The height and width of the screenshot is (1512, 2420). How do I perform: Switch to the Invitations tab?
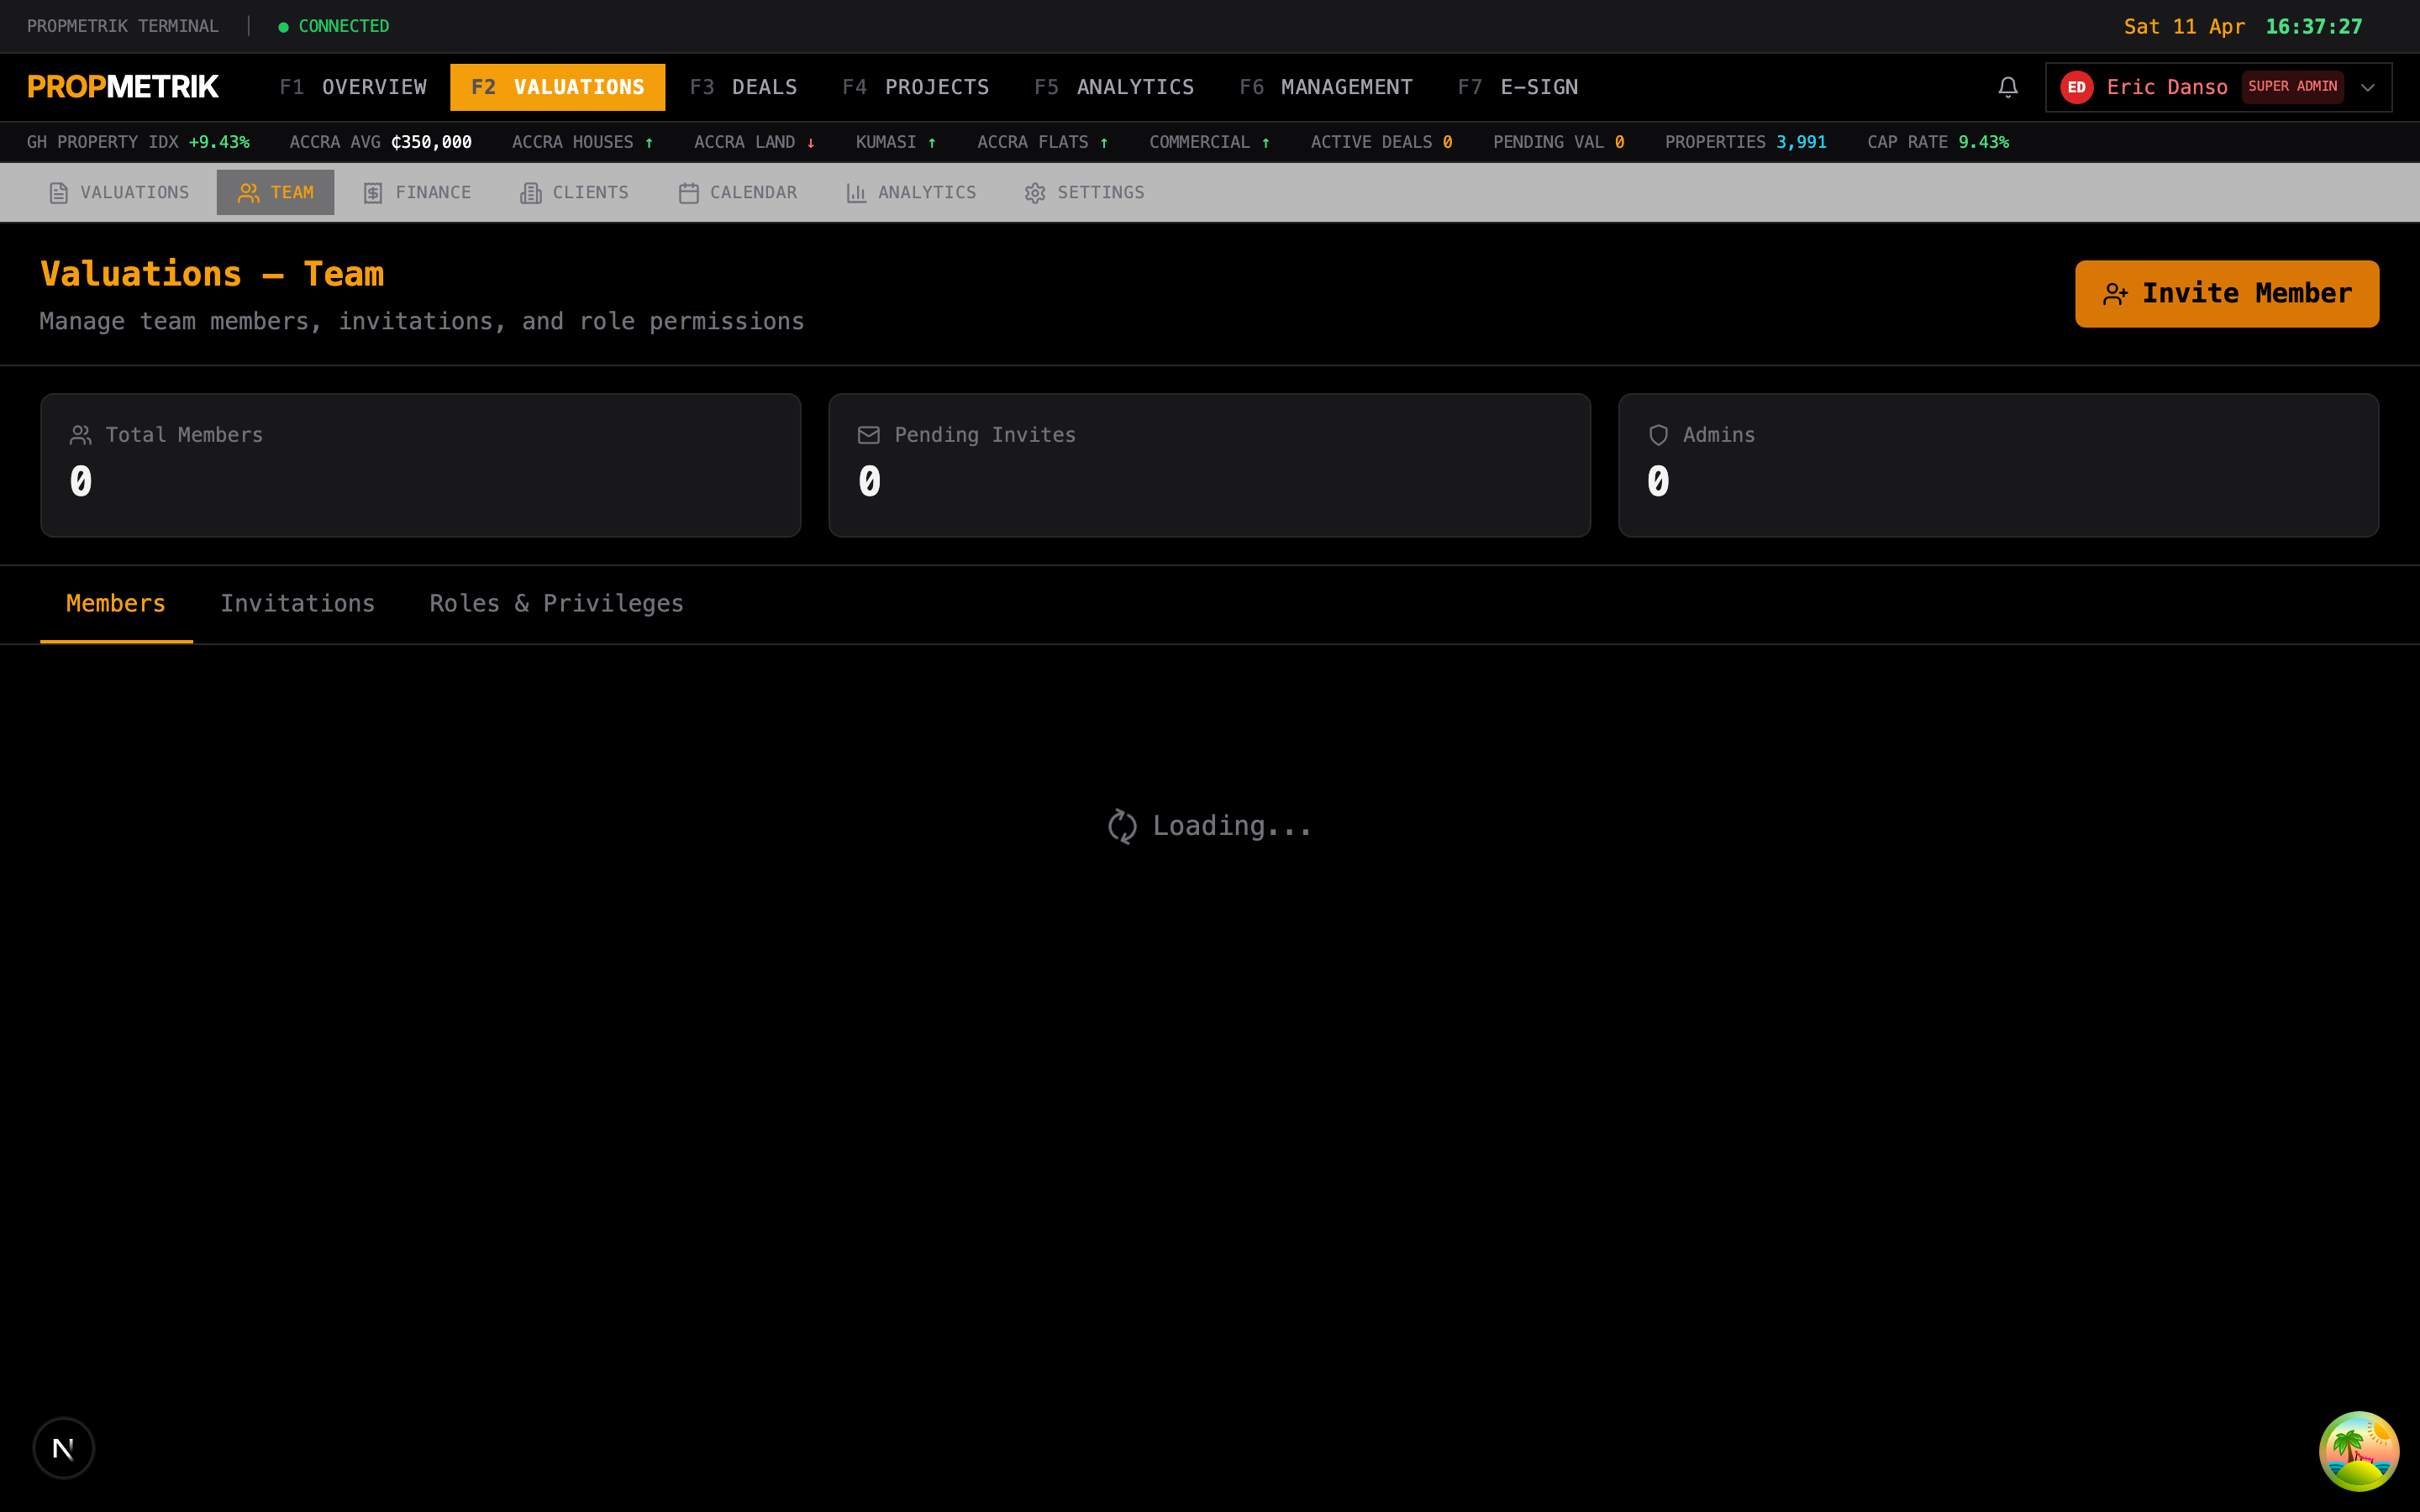[297, 604]
